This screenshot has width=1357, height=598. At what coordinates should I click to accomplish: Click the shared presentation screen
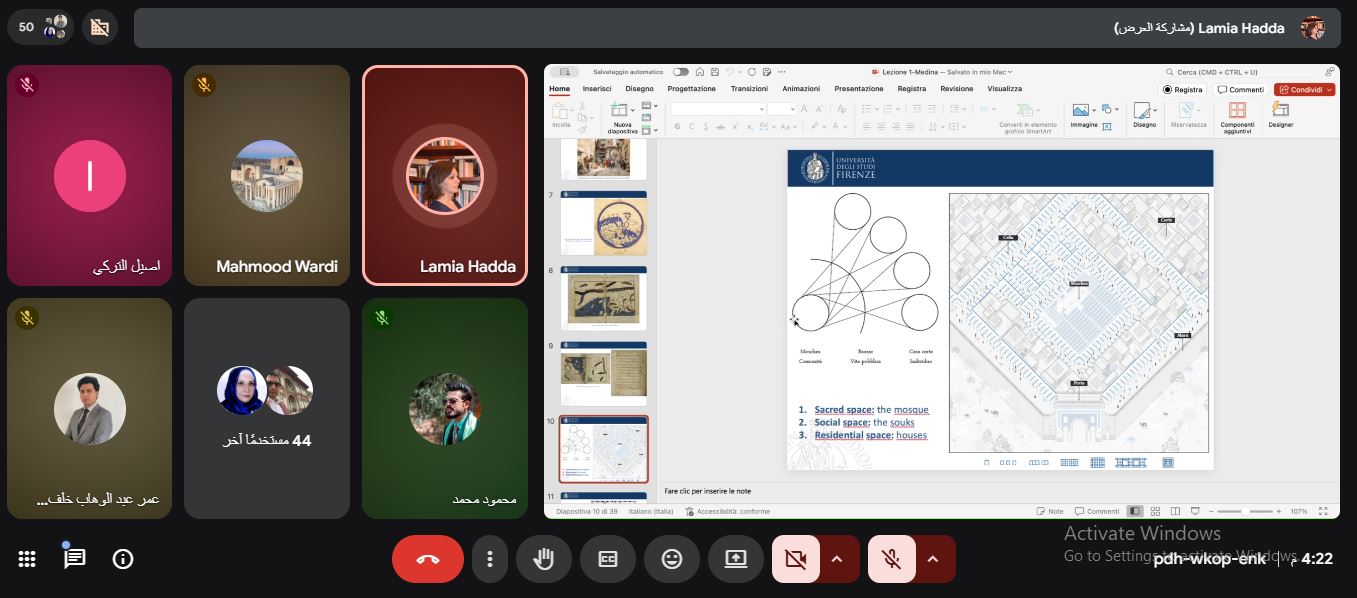(941, 291)
